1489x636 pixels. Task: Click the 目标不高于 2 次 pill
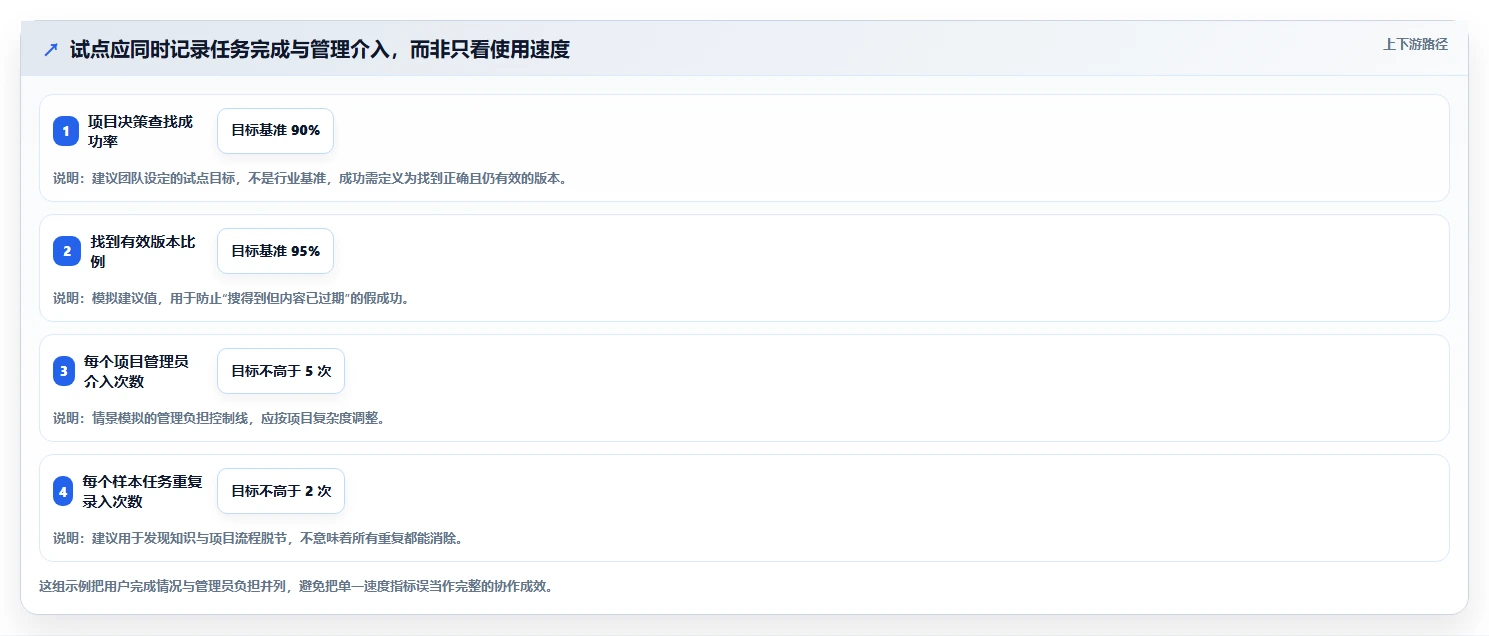281,491
